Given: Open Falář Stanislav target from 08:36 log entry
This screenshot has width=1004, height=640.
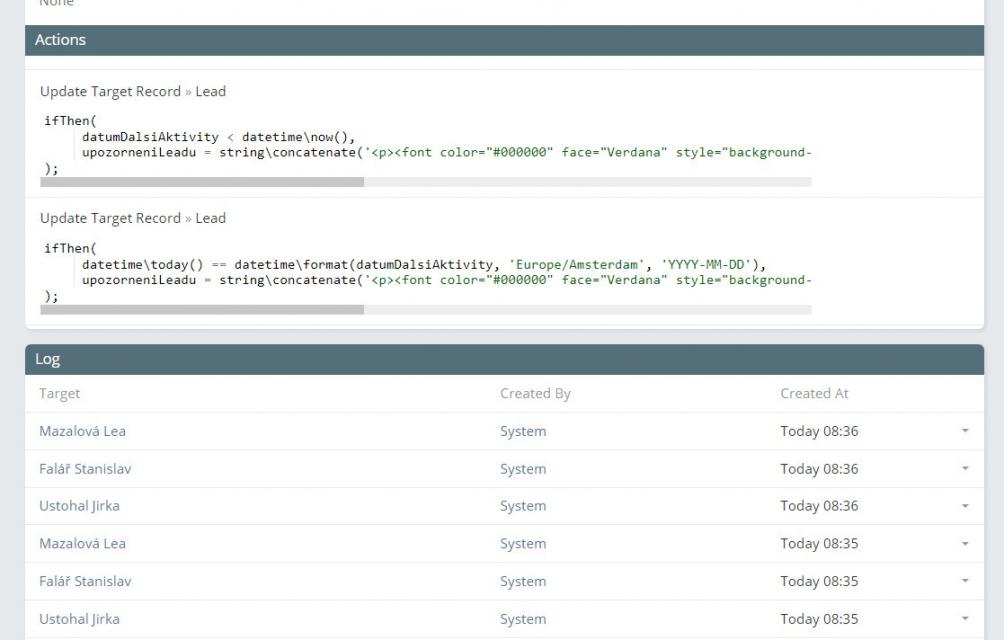Looking at the screenshot, I should point(85,469).
